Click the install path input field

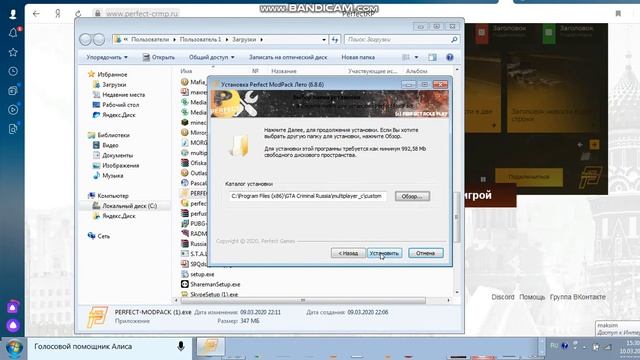(307, 196)
